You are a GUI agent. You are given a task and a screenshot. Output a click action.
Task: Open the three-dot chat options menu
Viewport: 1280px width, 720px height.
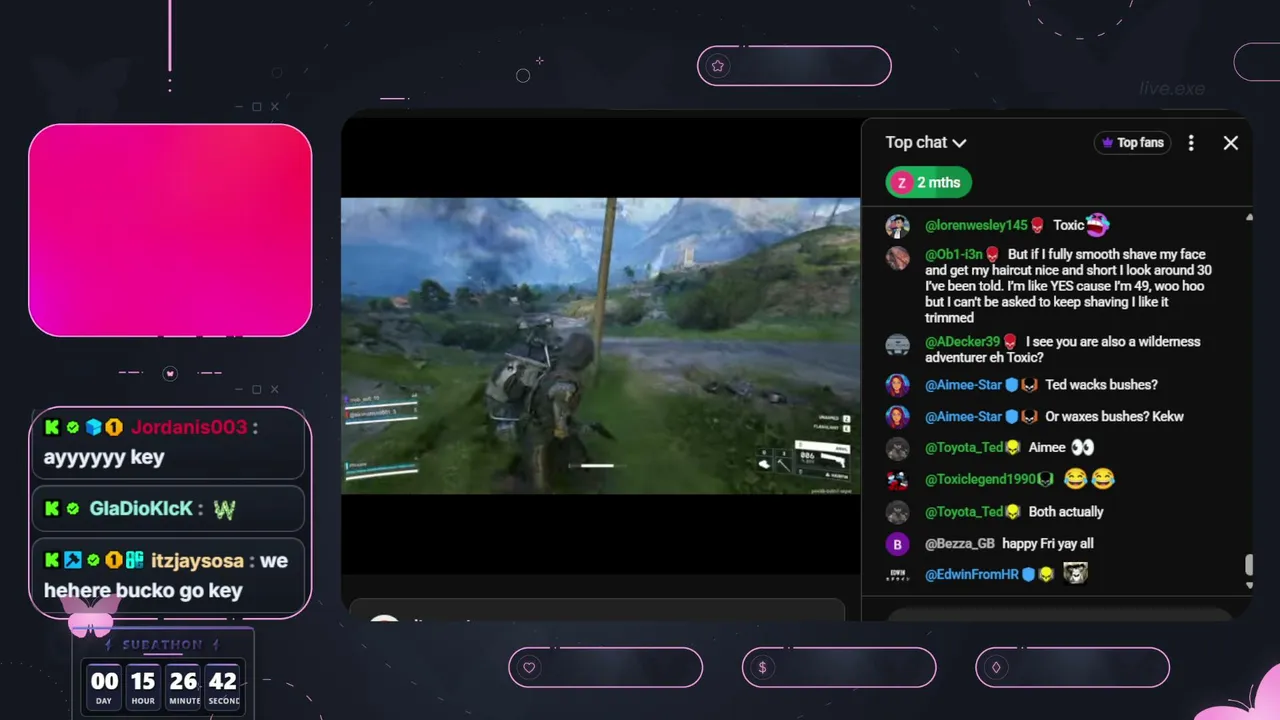tap(1190, 143)
